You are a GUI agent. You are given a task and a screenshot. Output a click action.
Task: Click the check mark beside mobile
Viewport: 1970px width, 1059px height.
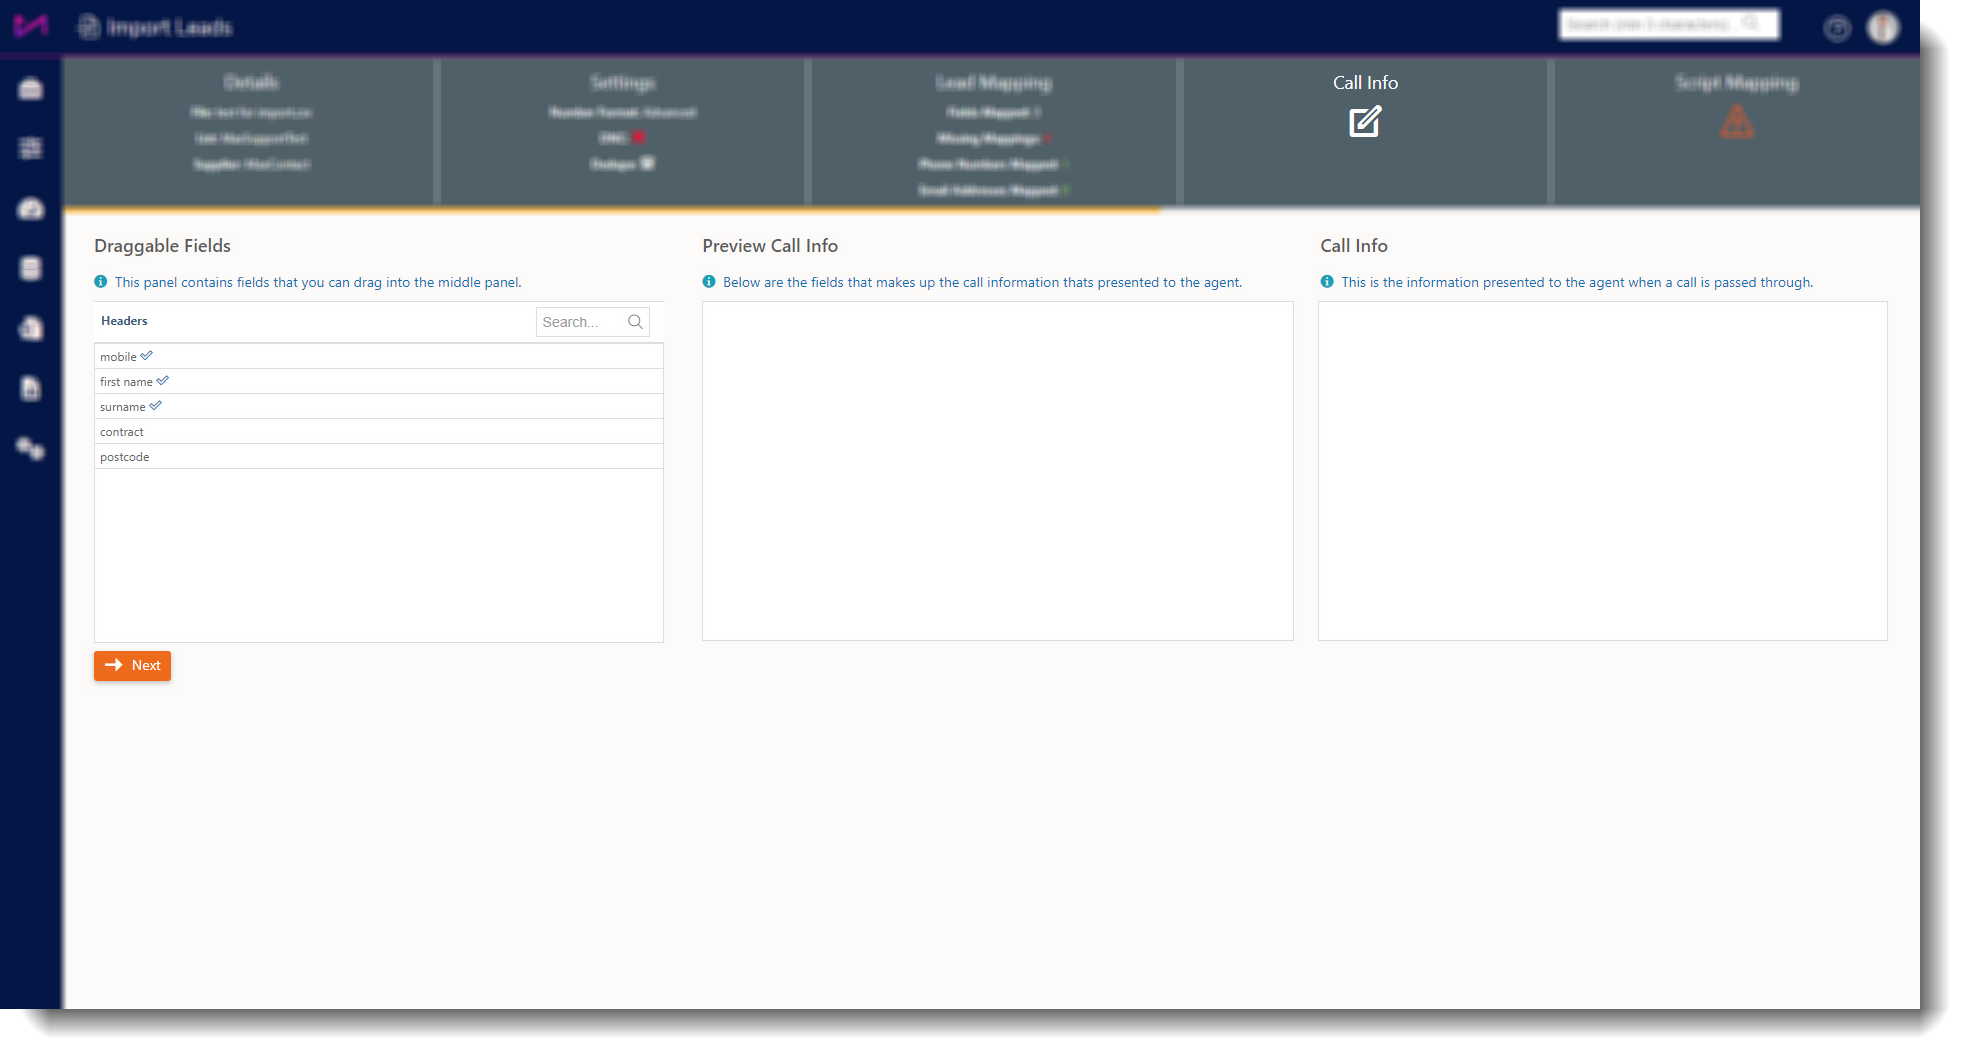pos(147,356)
